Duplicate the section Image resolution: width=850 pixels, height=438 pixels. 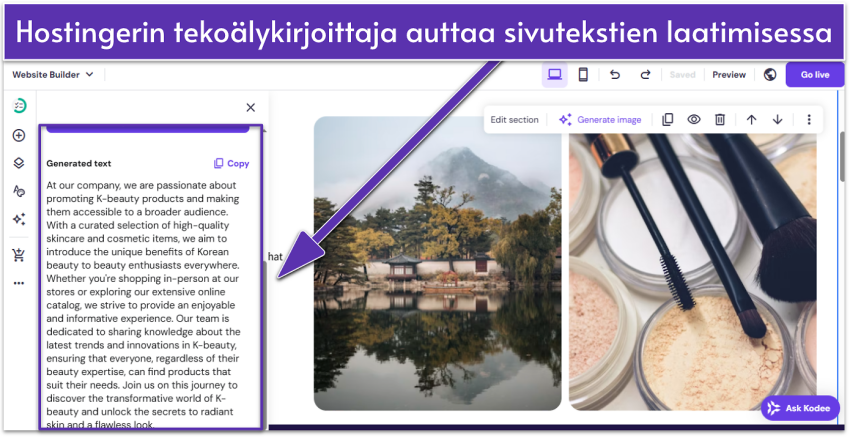tap(668, 119)
